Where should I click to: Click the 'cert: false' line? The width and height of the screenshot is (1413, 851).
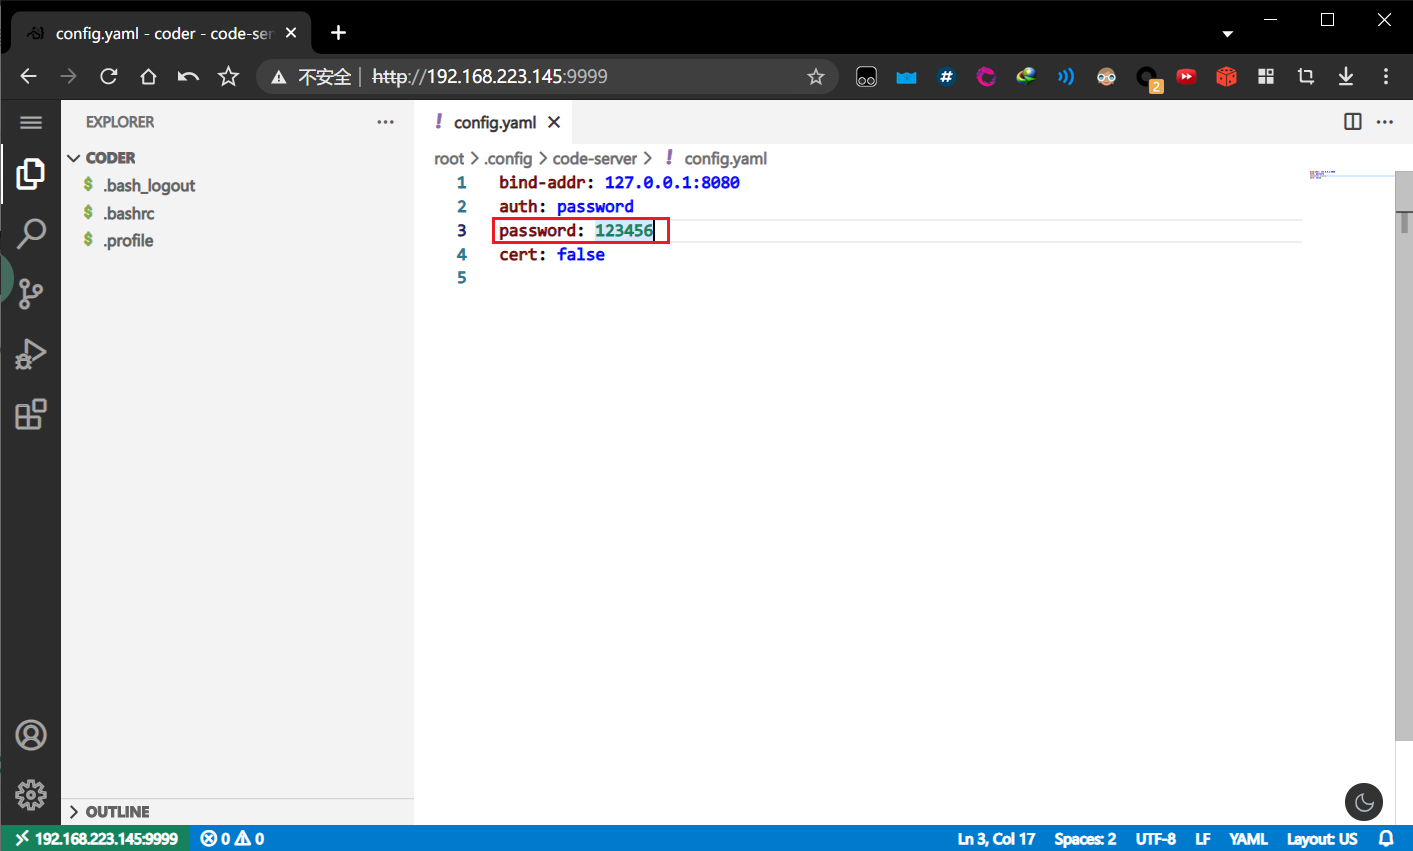[552, 254]
